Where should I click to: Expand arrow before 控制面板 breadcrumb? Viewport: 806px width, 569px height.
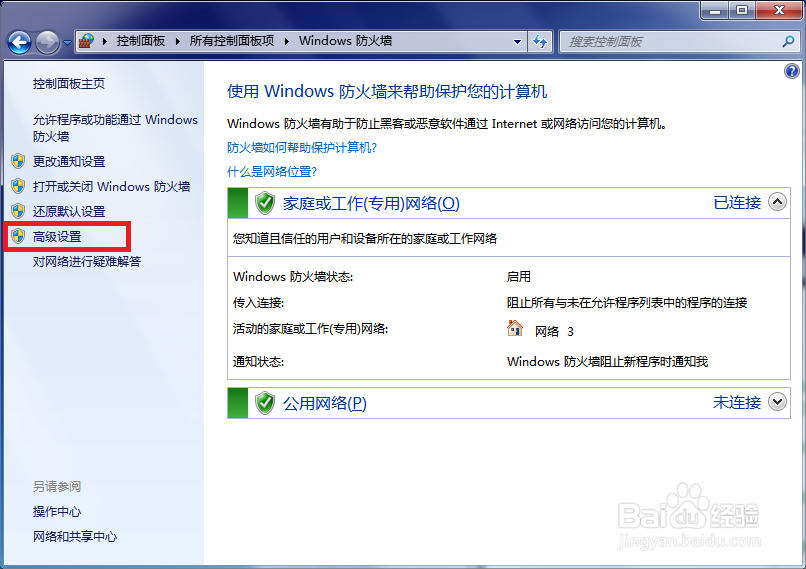pos(105,41)
